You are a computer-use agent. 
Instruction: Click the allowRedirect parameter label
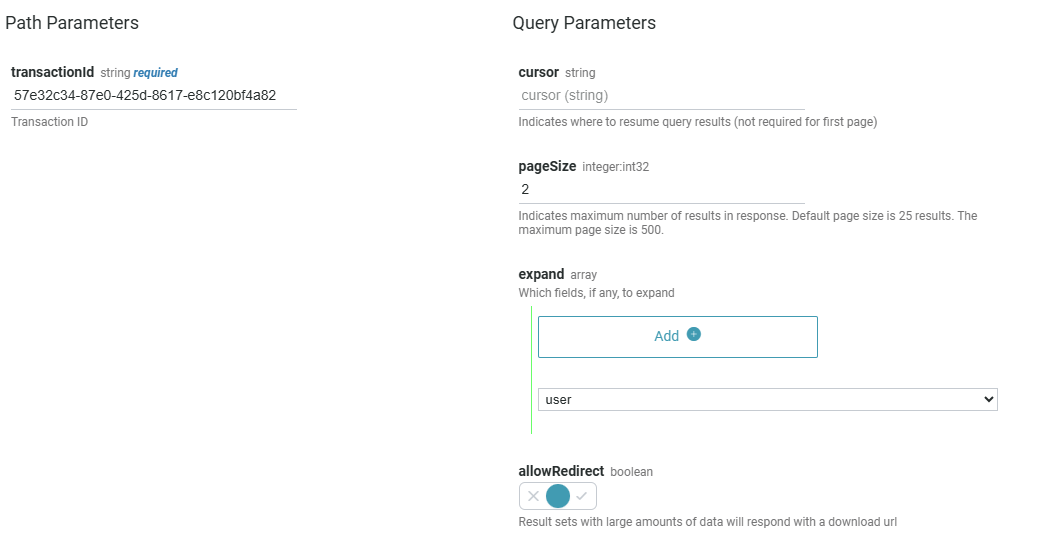pos(561,471)
